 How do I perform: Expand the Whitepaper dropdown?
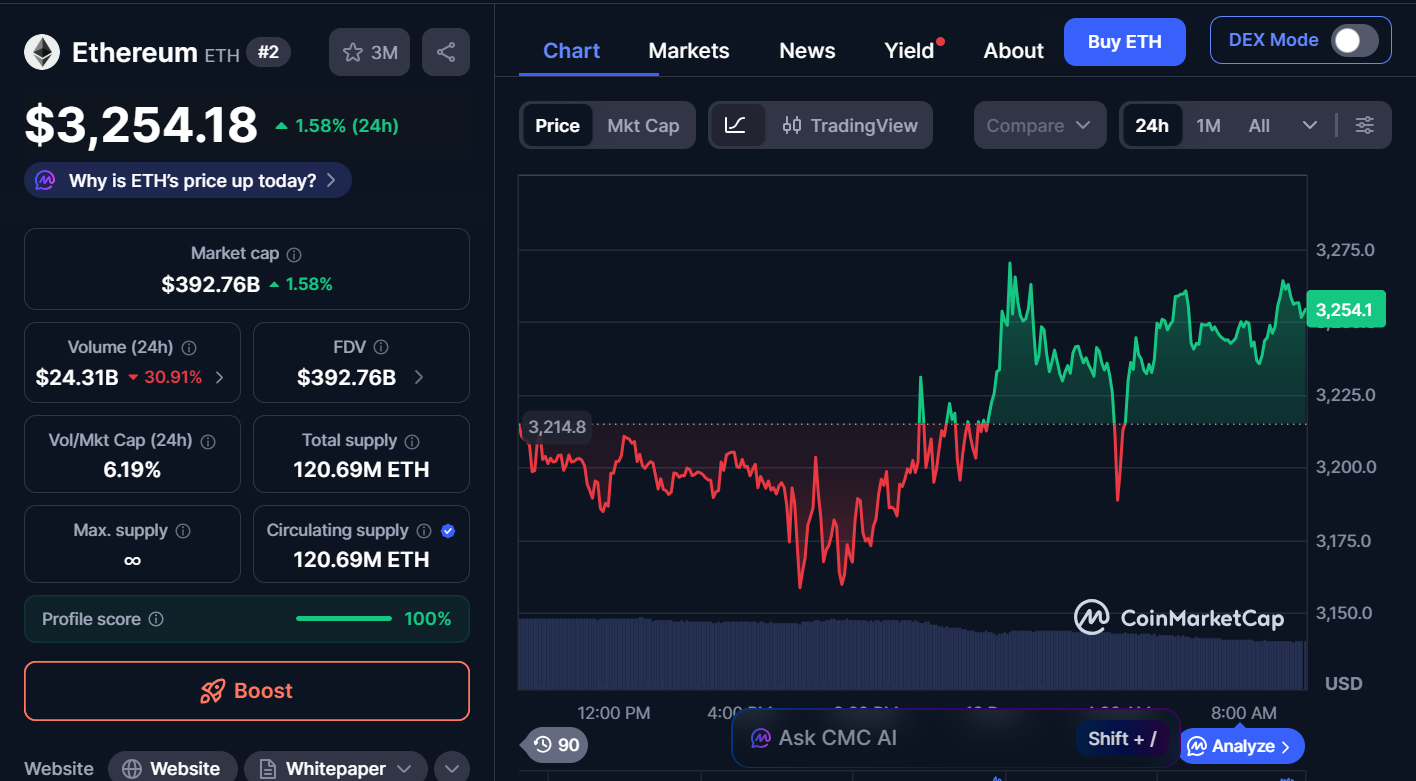click(x=404, y=768)
